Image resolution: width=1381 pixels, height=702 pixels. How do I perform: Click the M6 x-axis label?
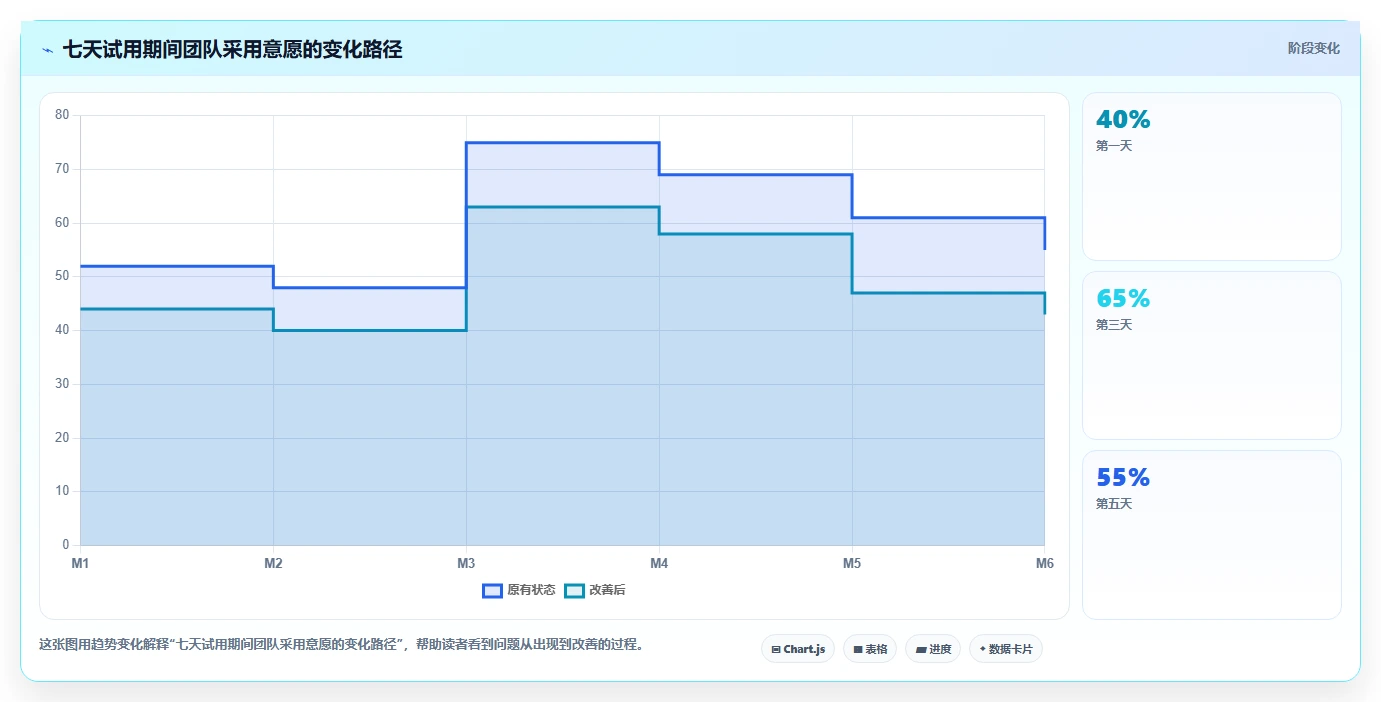click(1045, 564)
